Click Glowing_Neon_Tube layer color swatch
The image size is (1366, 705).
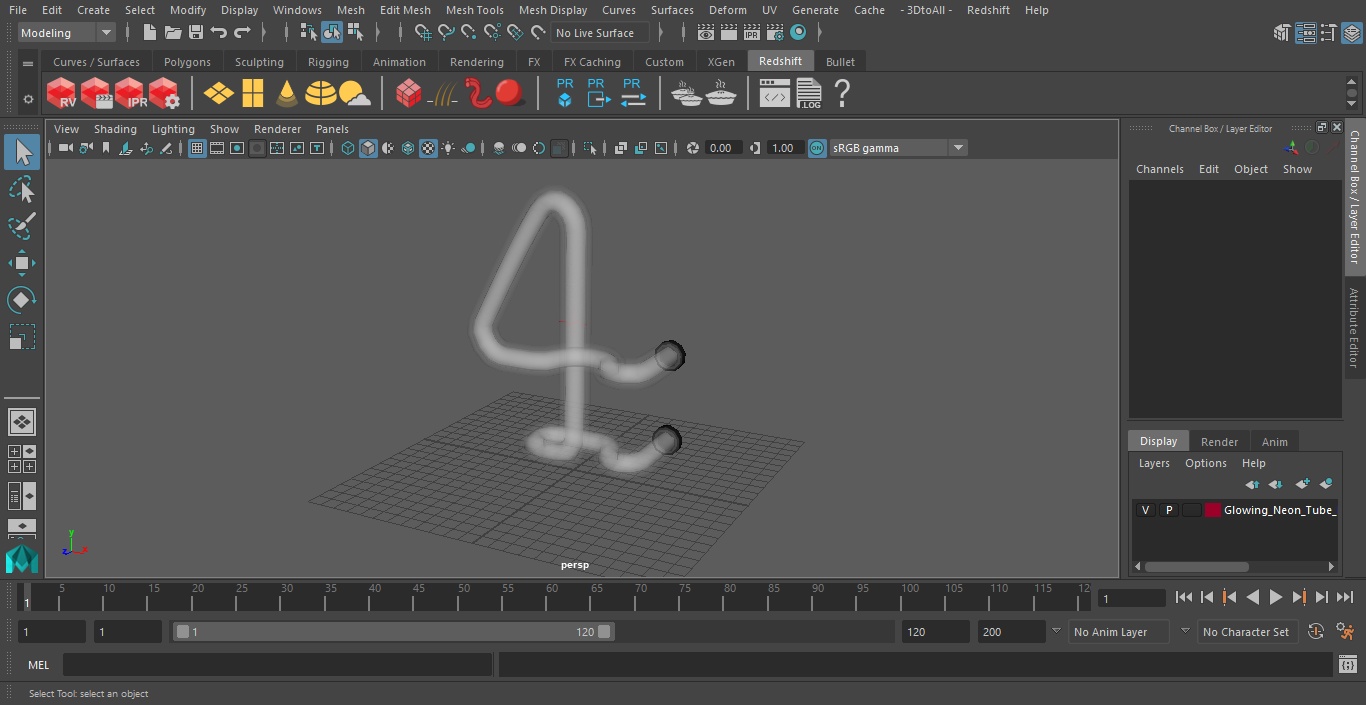pos(1213,510)
